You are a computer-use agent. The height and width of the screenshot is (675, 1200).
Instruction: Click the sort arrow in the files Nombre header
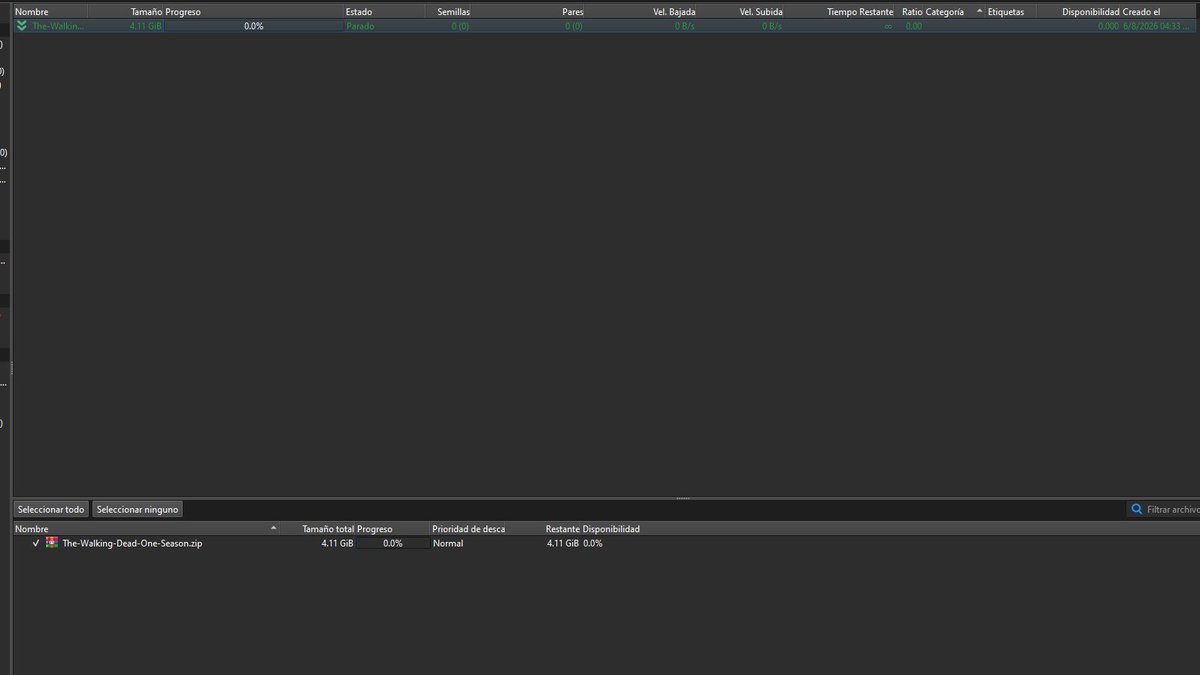(x=274, y=528)
